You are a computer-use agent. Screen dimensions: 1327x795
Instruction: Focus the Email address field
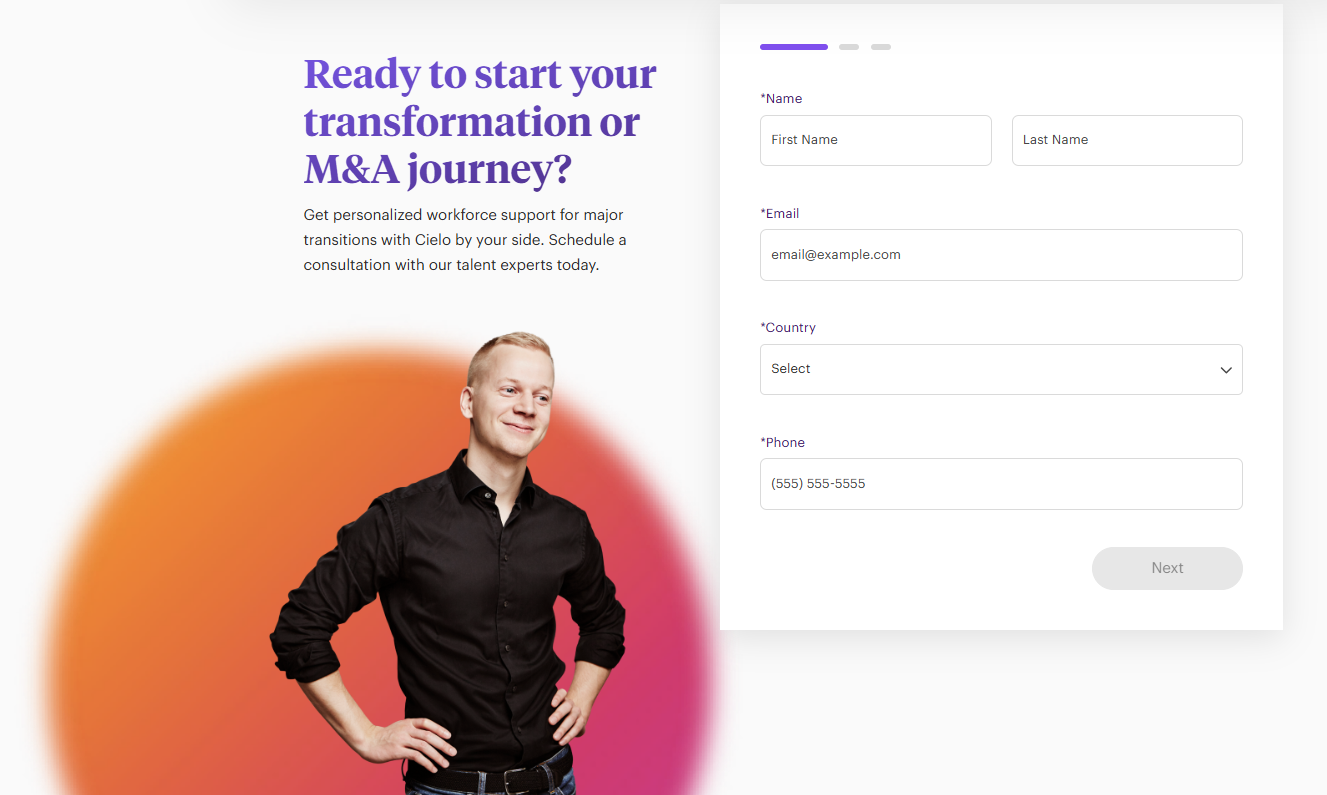pyautogui.click(x=1001, y=255)
